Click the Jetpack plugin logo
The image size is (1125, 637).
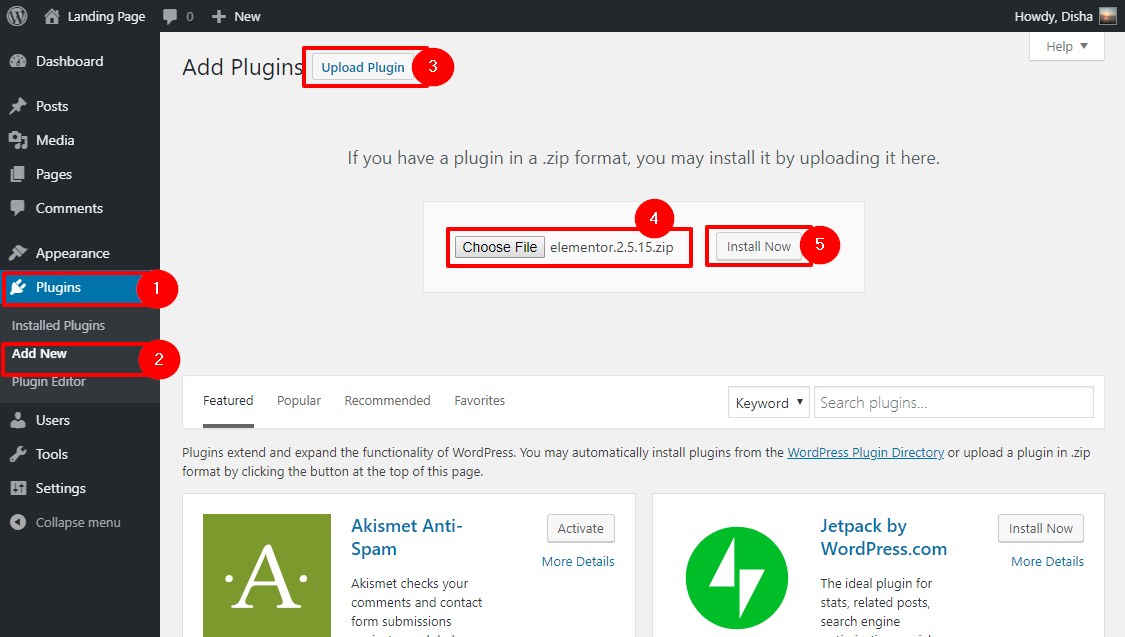pos(737,577)
